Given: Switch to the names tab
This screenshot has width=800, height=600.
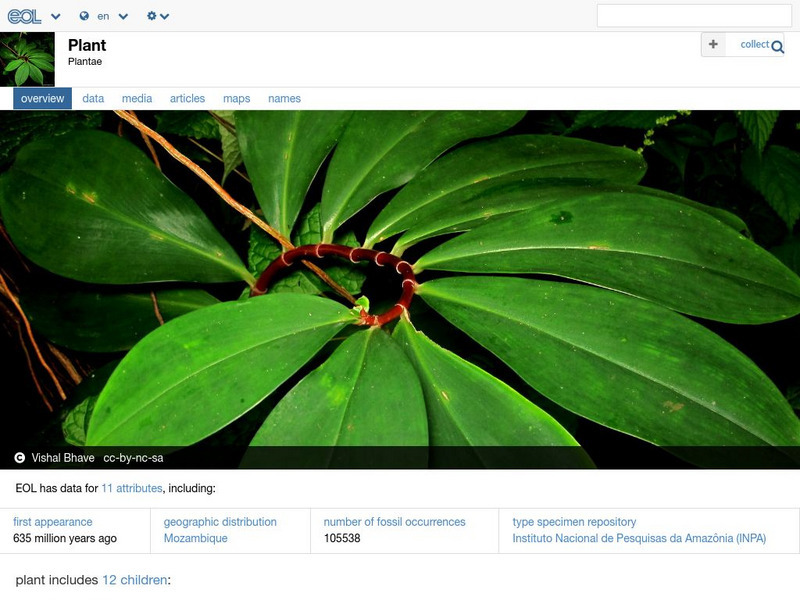Looking at the screenshot, I should click(x=284, y=99).
